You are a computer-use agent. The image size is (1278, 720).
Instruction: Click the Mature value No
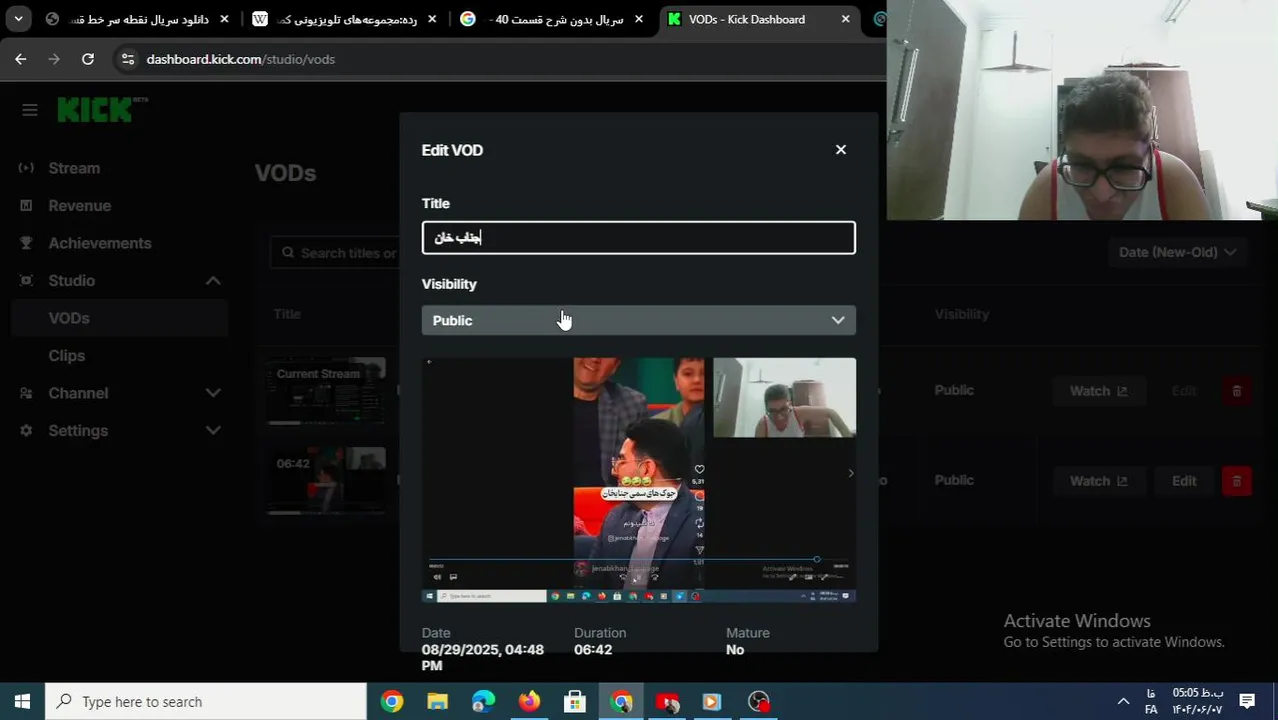(x=735, y=650)
